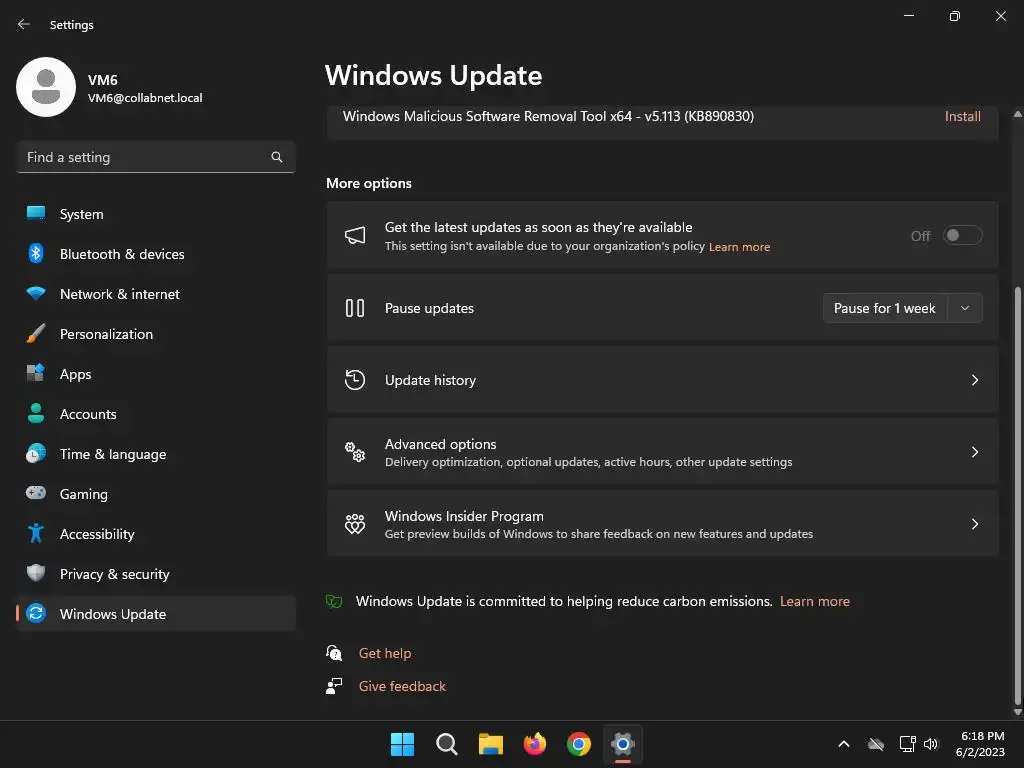
Task: Select the Accessibility label in sidebar
Action: [97, 534]
